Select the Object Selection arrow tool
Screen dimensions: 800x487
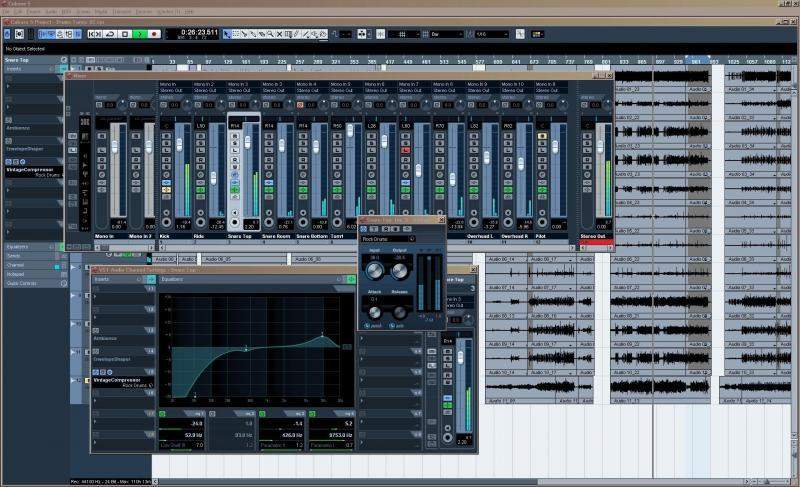(227, 34)
